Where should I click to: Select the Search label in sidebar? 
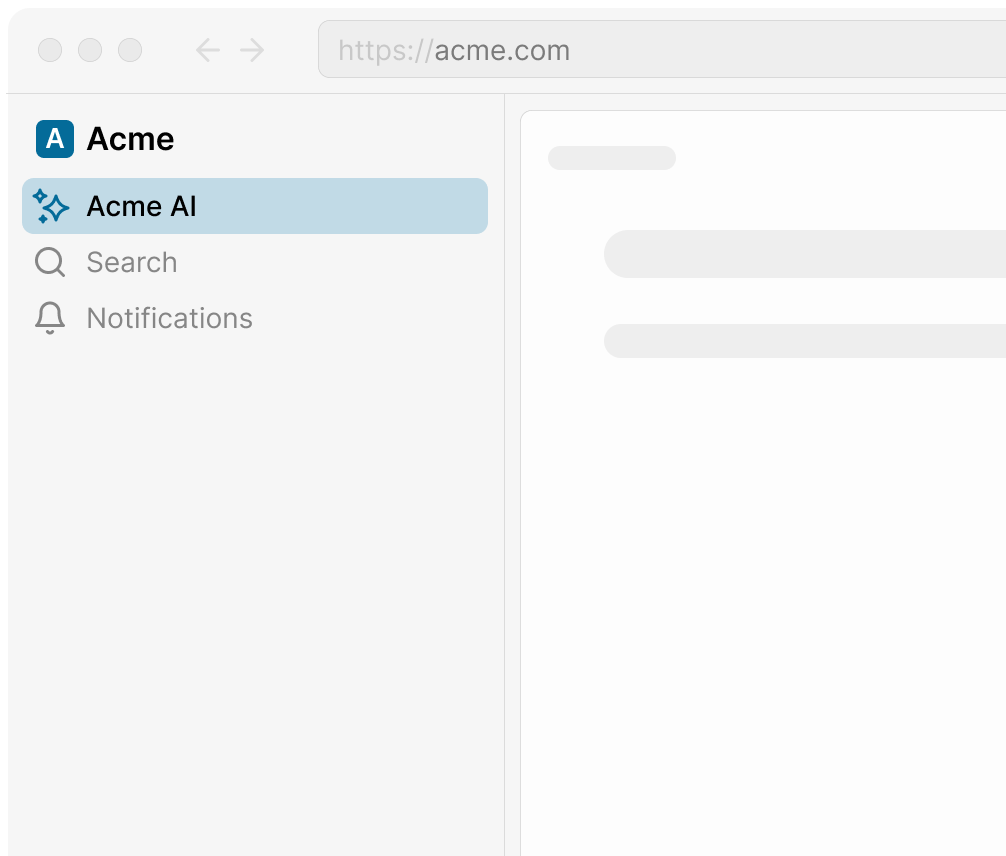(x=132, y=262)
